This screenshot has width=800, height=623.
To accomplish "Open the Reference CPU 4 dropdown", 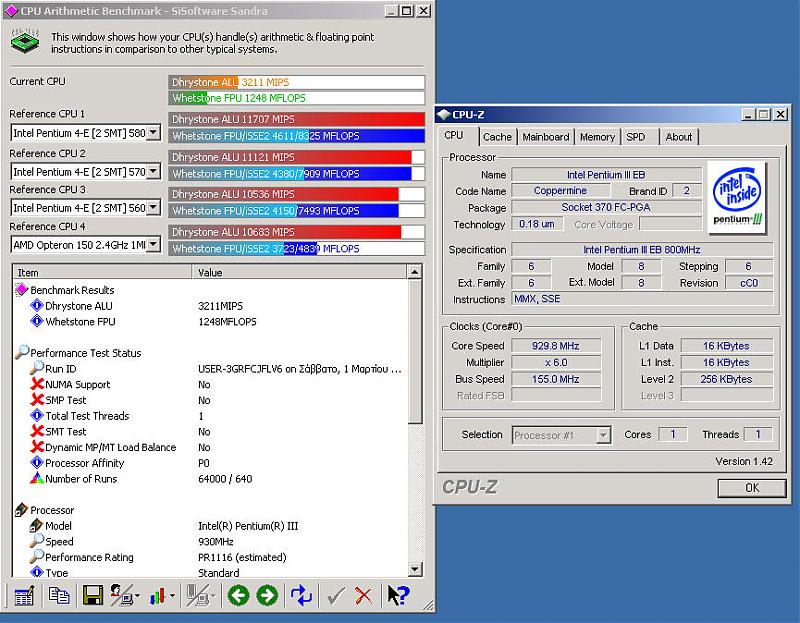I will [x=153, y=245].
